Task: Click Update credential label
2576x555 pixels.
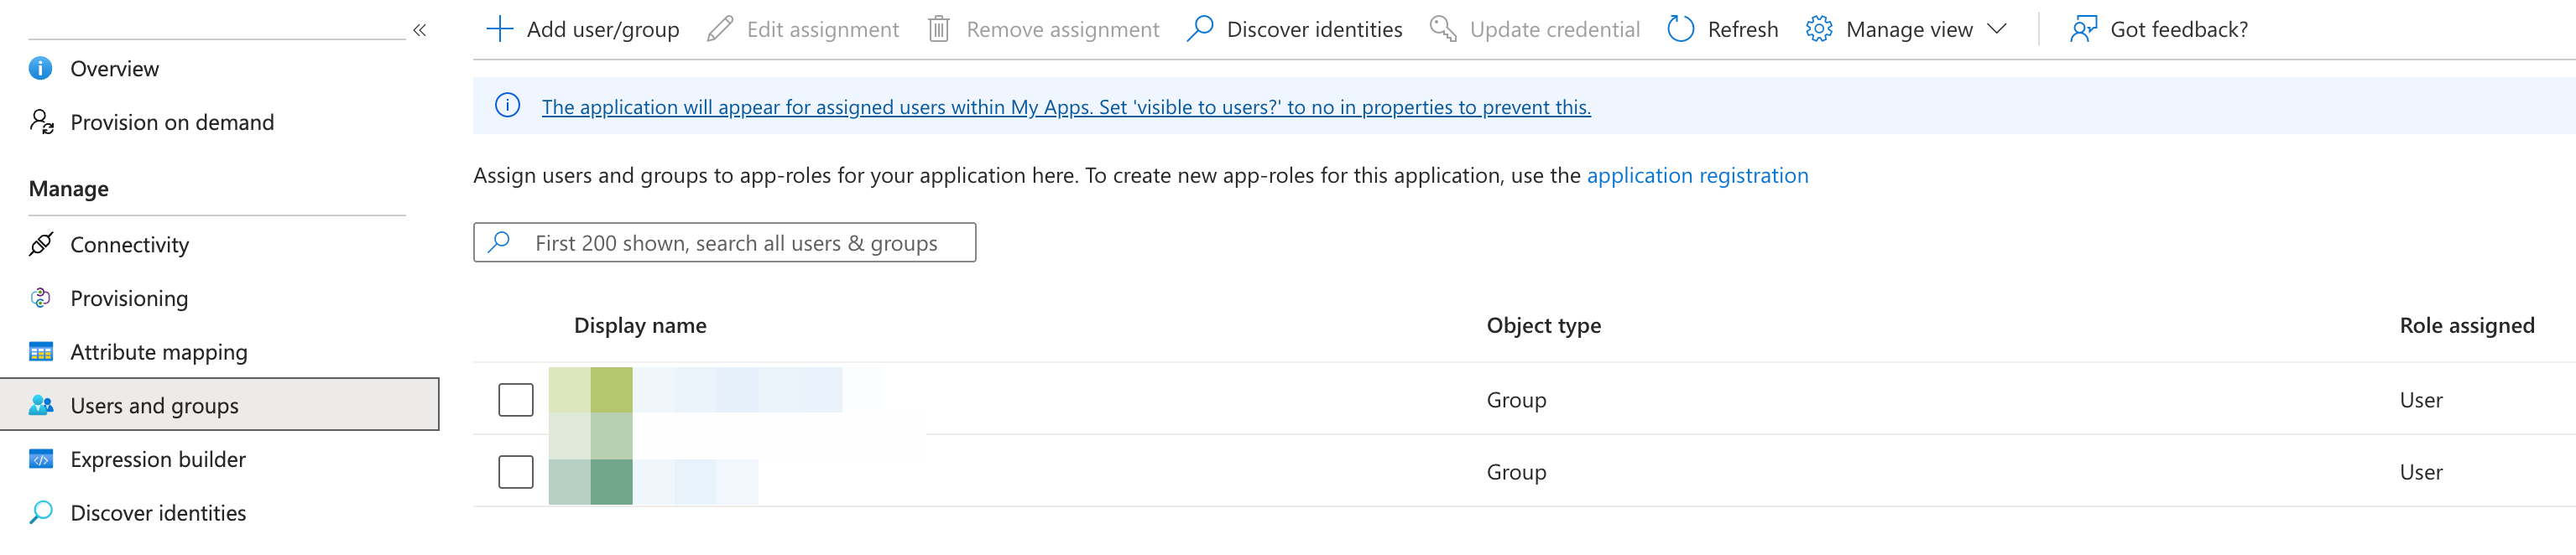Action: 1555,30
